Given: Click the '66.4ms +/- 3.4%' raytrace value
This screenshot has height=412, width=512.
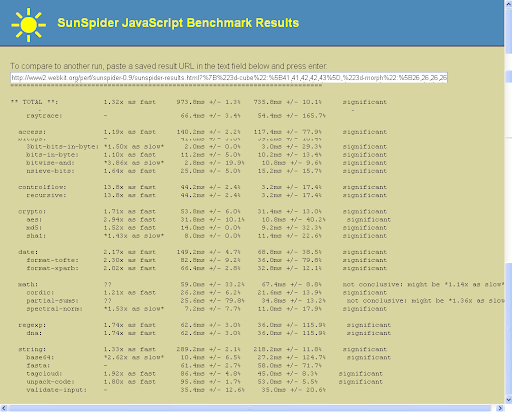Looking at the screenshot, I should pyautogui.click(x=211, y=116).
